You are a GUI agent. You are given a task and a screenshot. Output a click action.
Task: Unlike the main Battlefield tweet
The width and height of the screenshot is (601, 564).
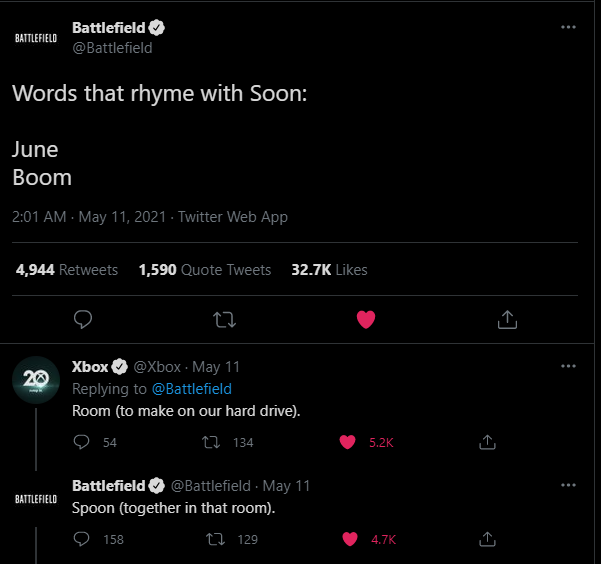click(x=366, y=319)
